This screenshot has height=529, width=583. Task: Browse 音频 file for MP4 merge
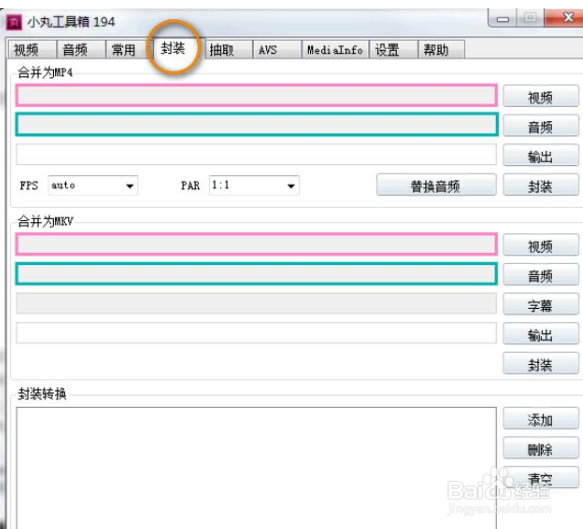point(541,126)
